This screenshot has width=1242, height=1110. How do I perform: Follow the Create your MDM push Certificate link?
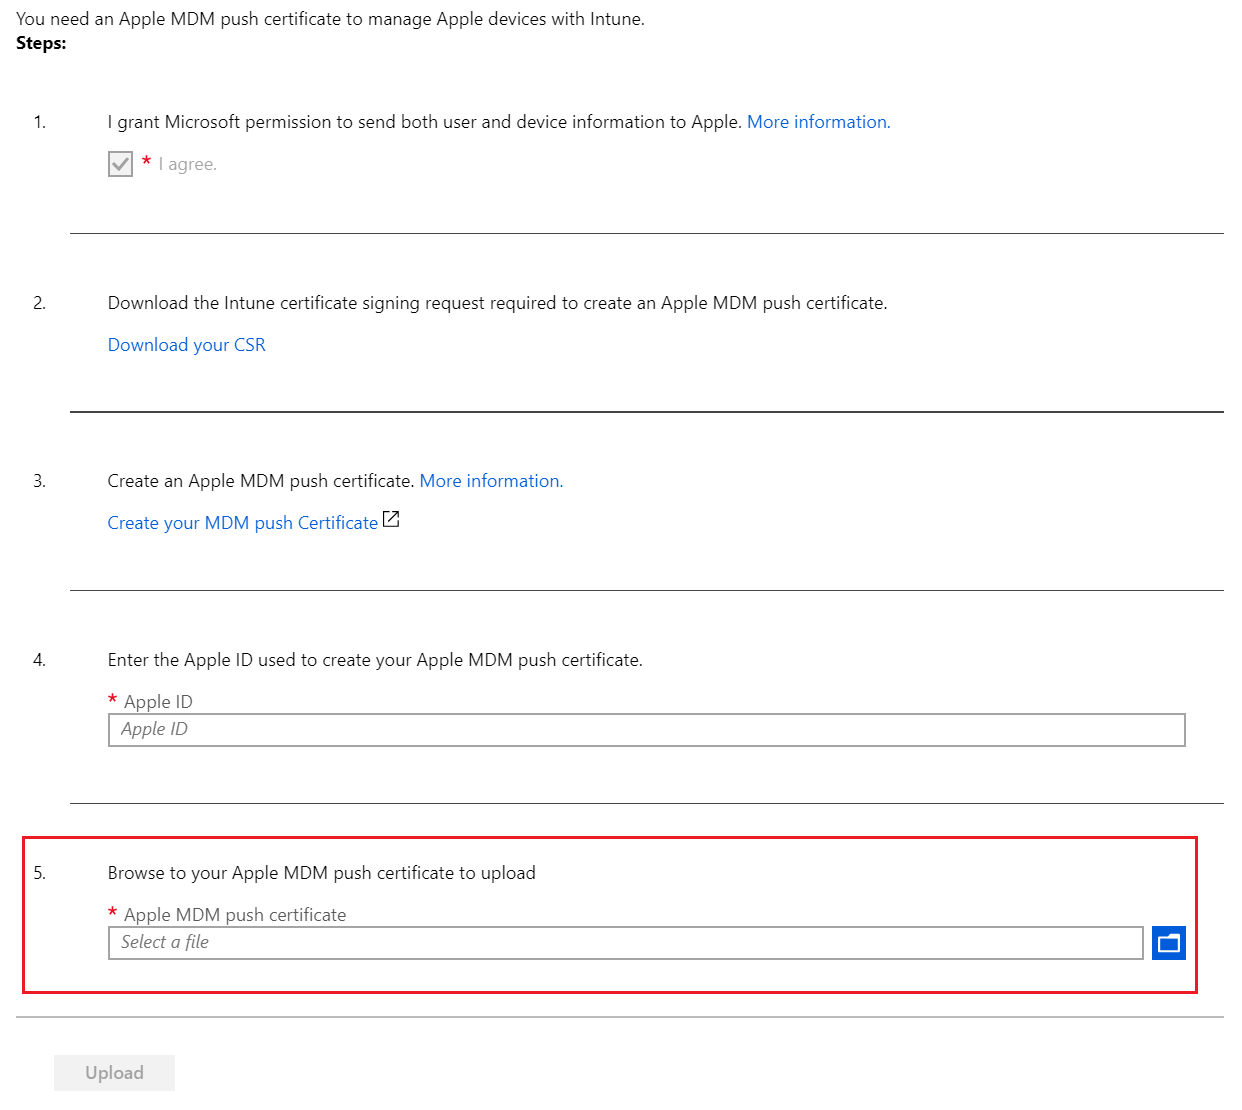click(x=242, y=523)
